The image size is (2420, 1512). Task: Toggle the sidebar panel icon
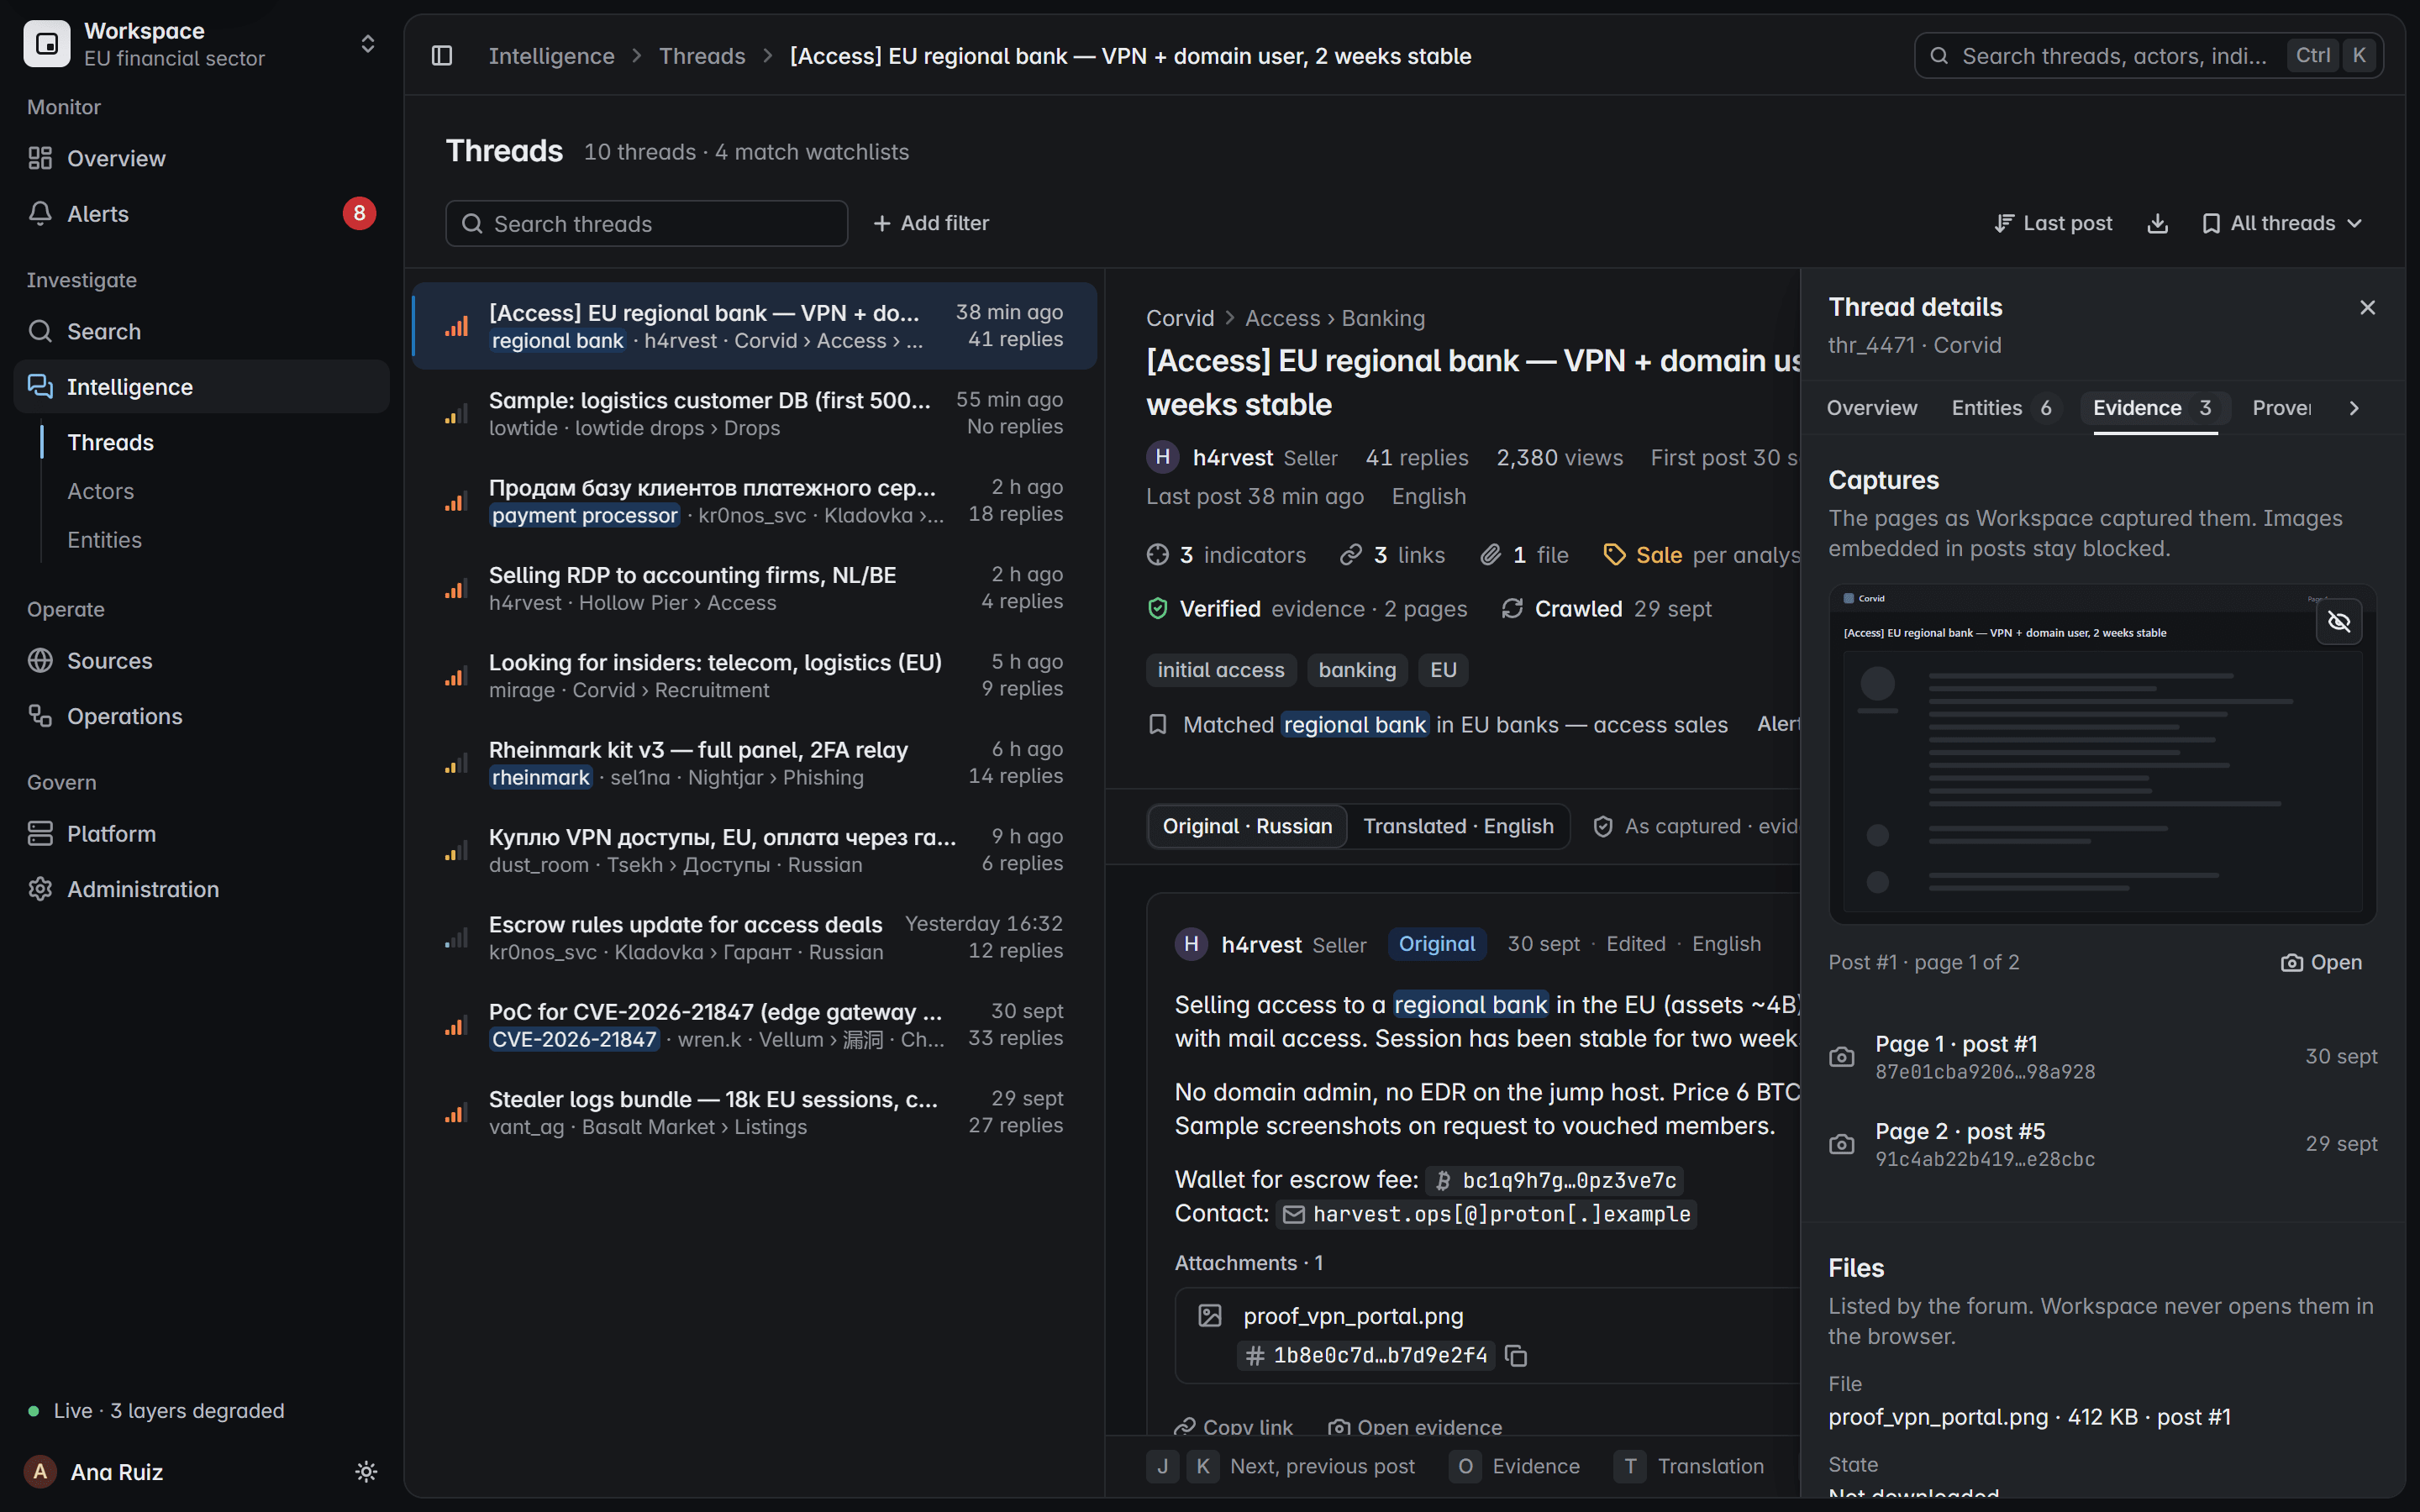442,56
